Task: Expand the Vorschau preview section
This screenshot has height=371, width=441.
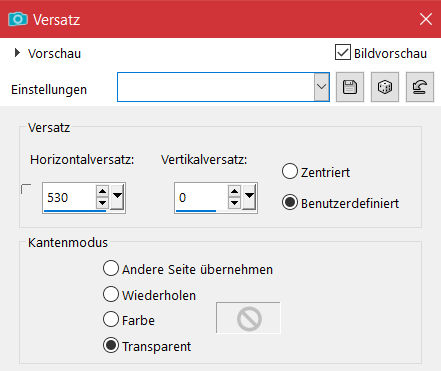Action: 17,53
